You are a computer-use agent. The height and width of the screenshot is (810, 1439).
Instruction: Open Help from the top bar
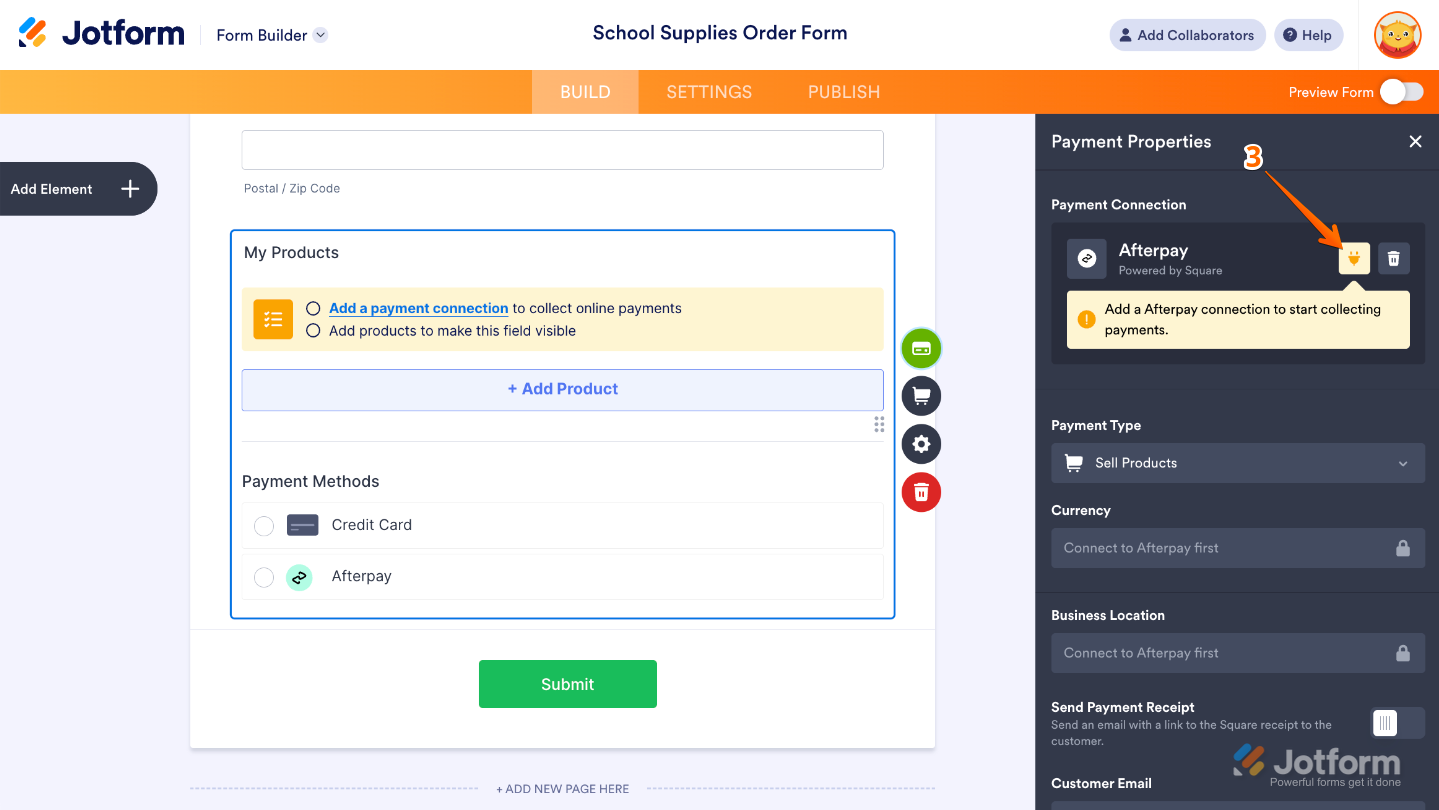[1308, 35]
